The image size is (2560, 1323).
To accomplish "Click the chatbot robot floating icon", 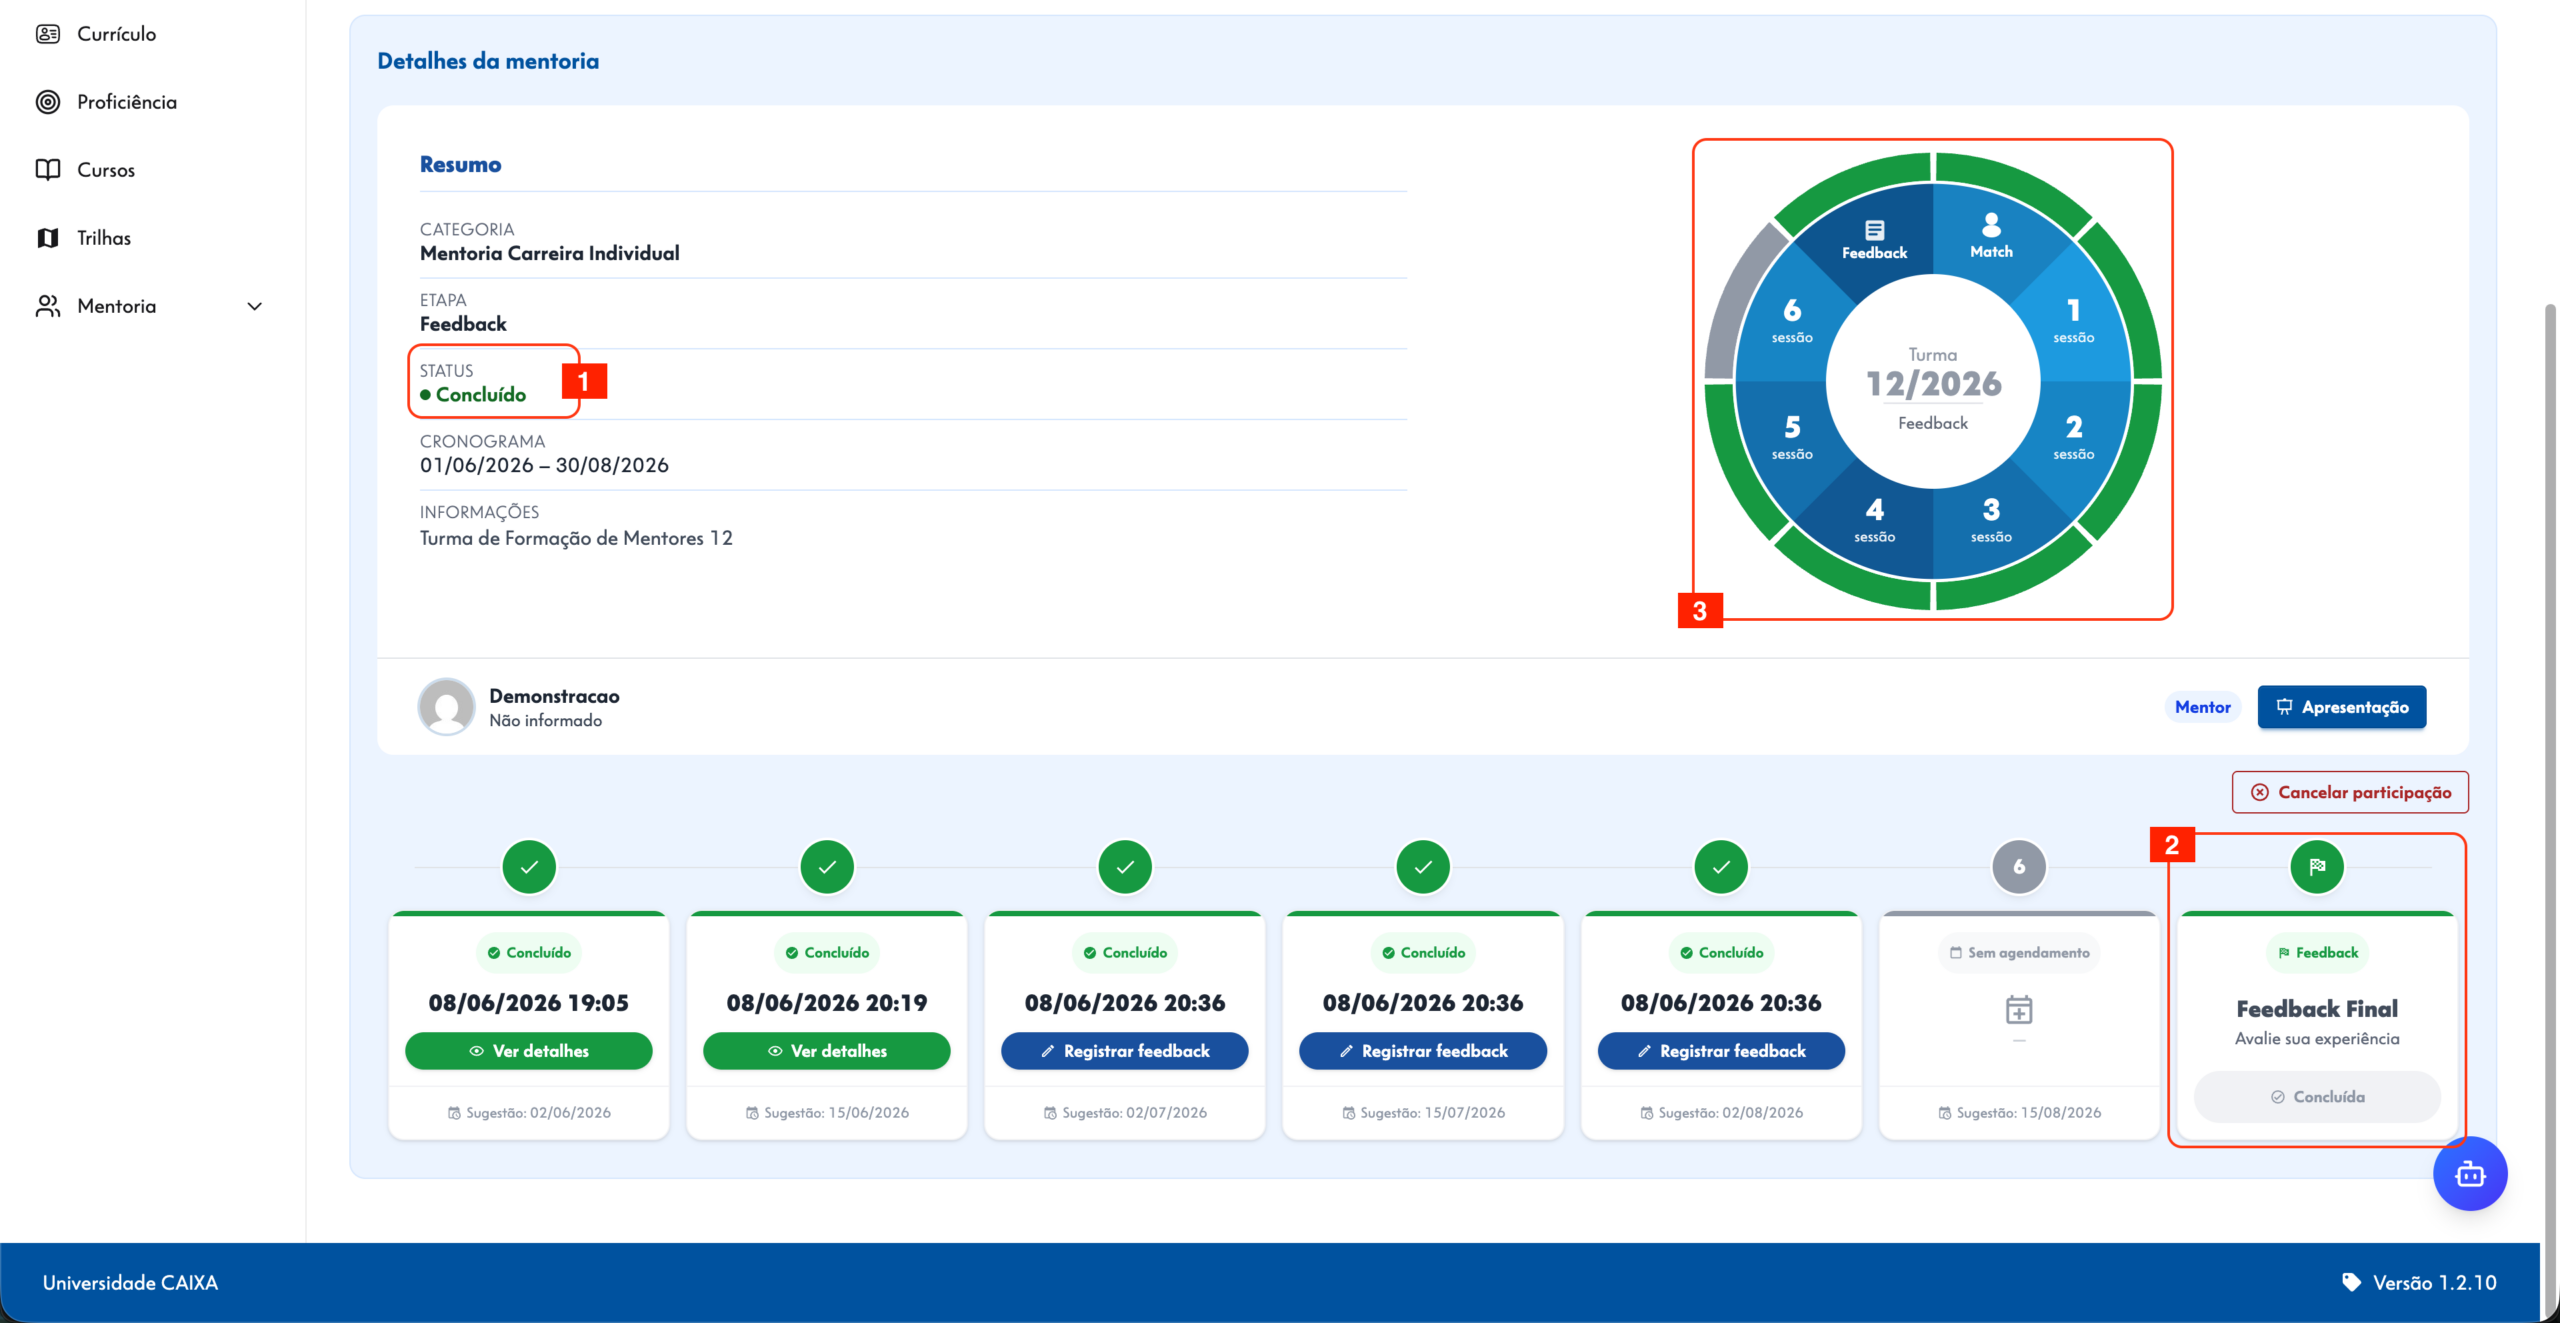I will pyautogui.click(x=2469, y=1174).
